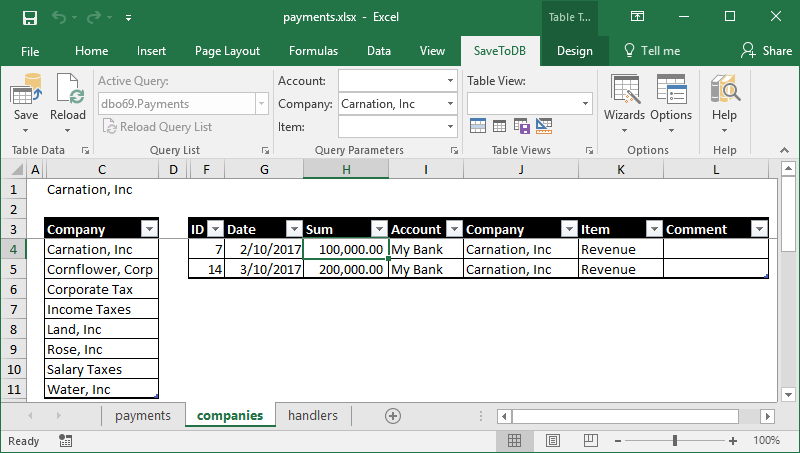Click the horizontal scrollbar right arrow

click(x=767, y=416)
